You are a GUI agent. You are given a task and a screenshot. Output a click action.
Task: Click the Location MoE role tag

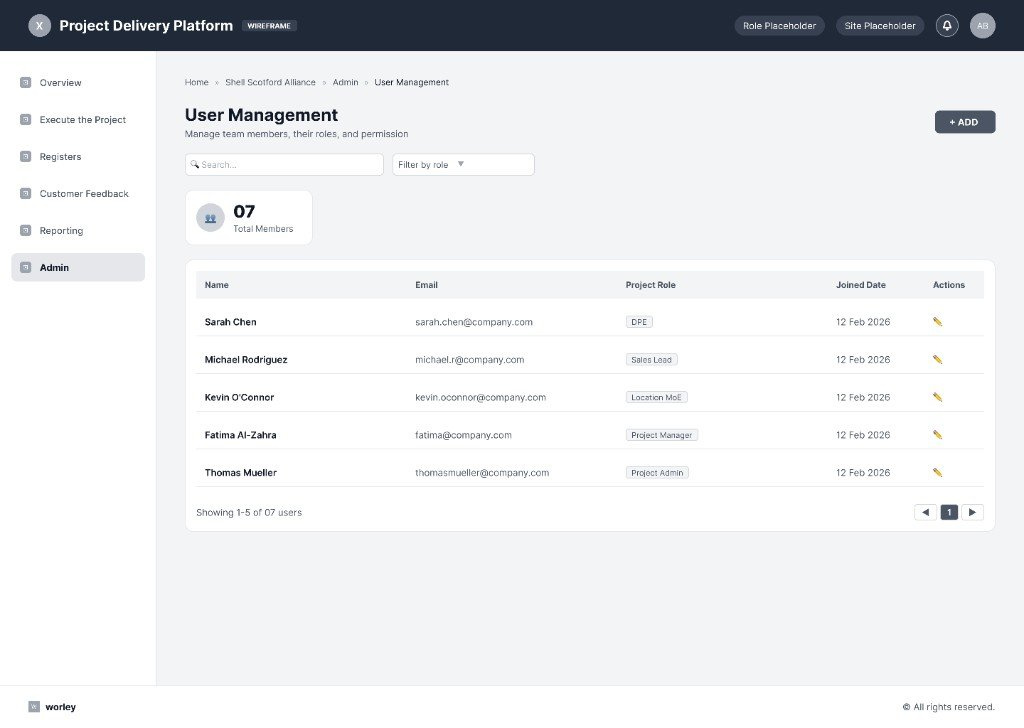(x=656, y=397)
